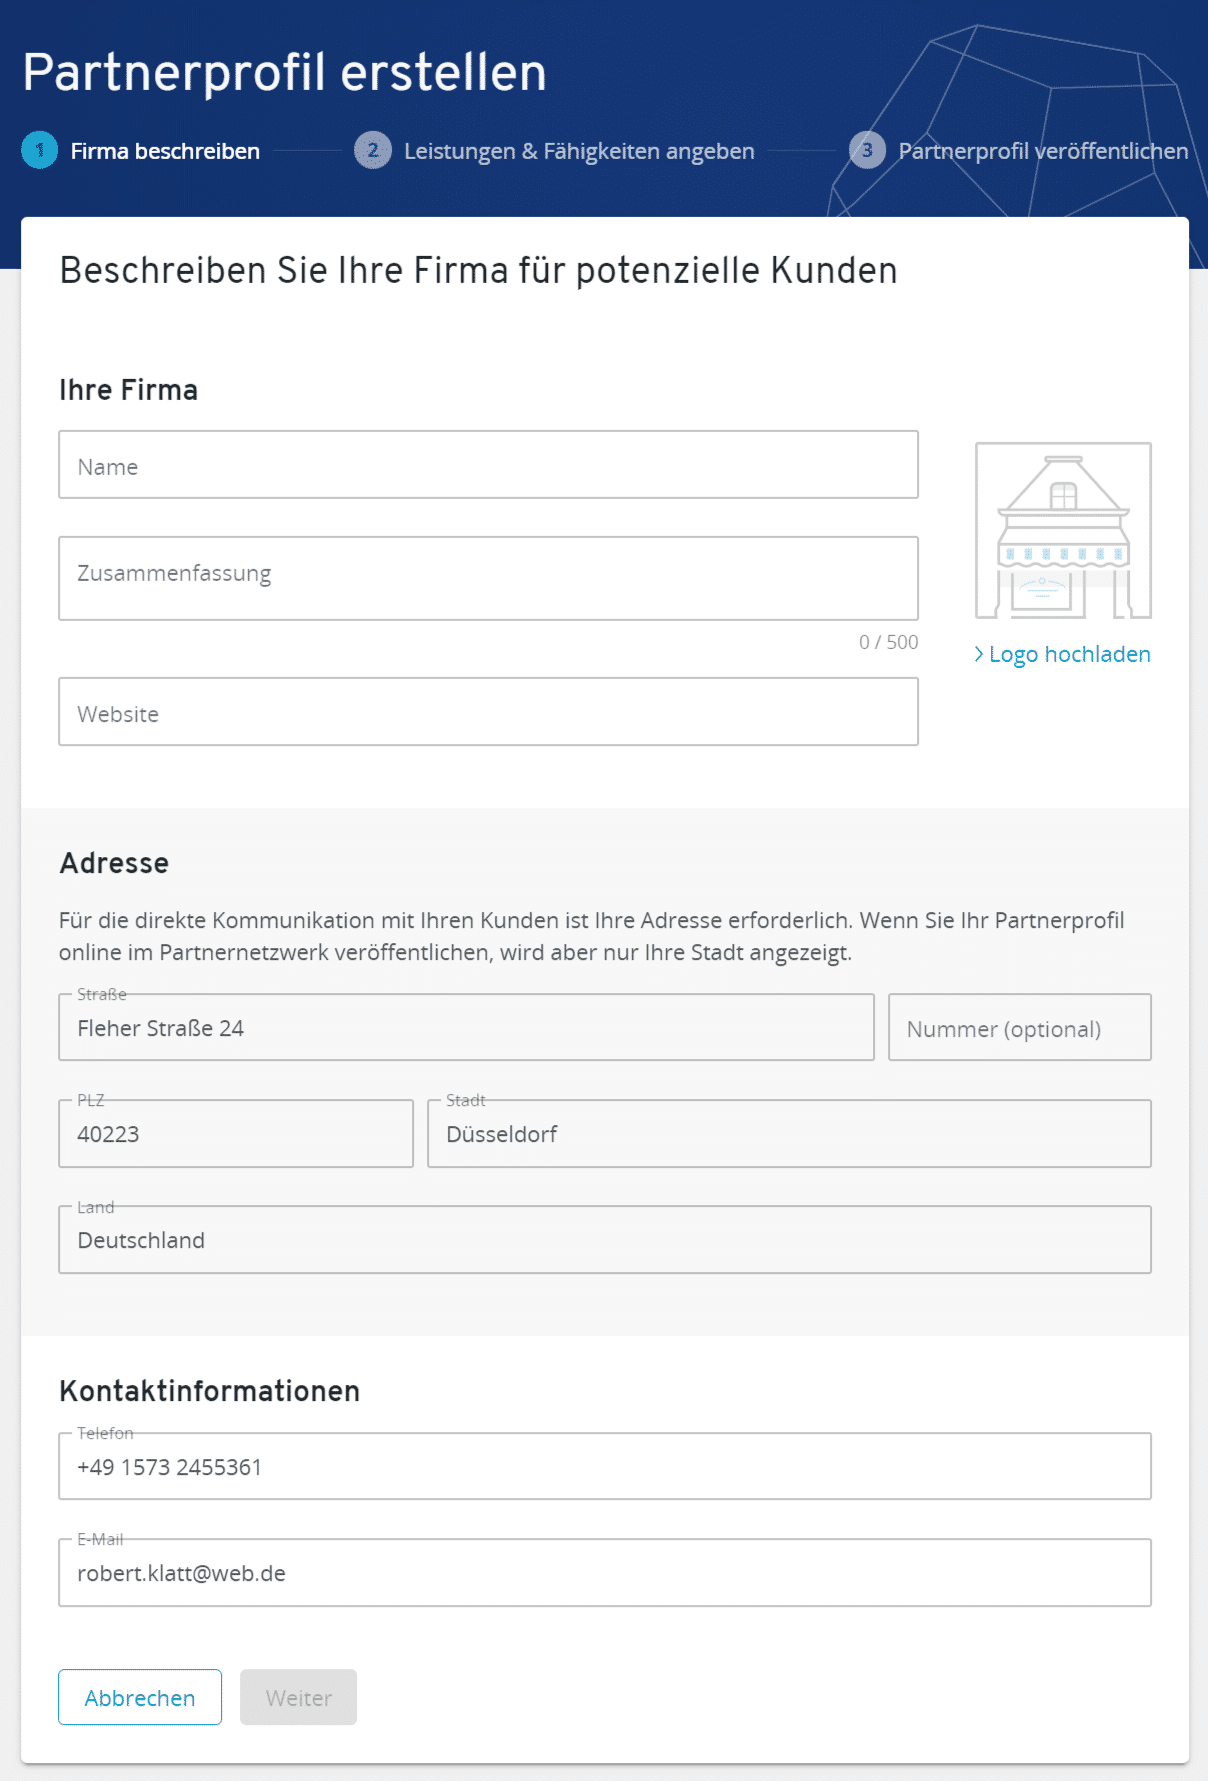Click the E-Mail field
This screenshot has height=1781, width=1208.
605,1573
